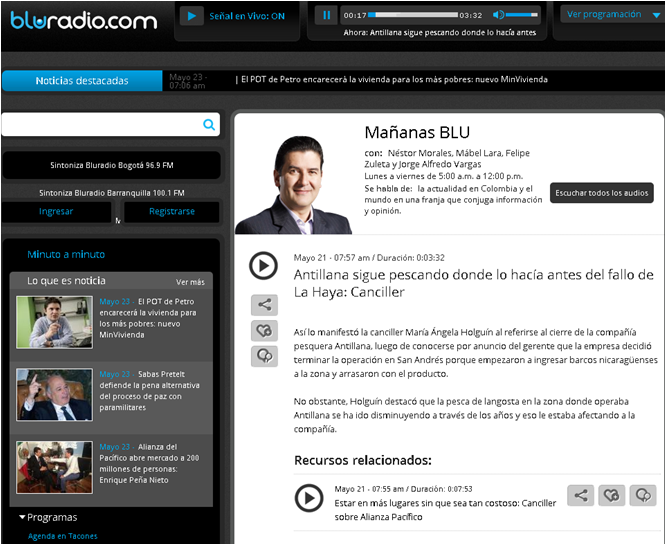This screenshot has width=666, height=545.
Task: Click the Mañanas BLU program title
Action: [x=417, y=133]
